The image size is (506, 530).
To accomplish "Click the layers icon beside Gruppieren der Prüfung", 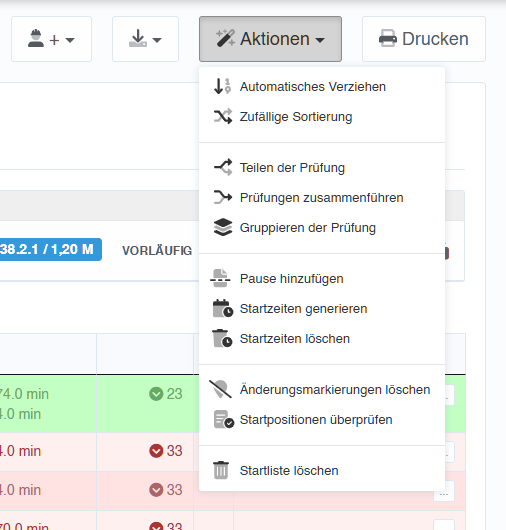I will [223, 227].
